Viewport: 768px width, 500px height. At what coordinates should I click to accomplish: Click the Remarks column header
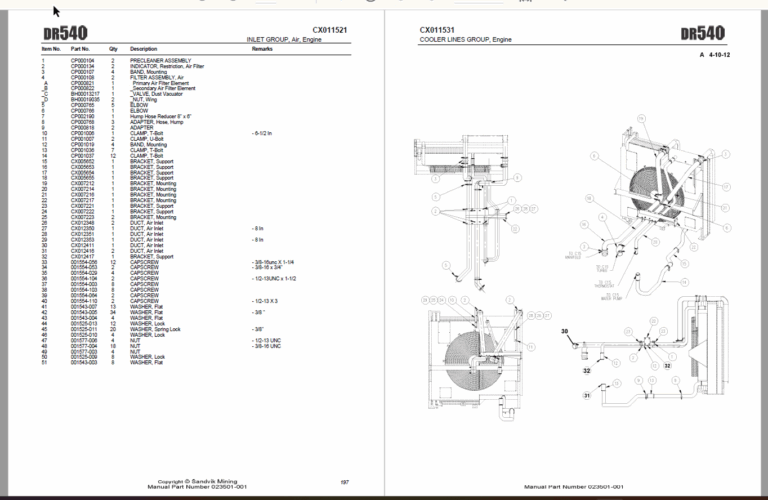[x=262, y=49]
